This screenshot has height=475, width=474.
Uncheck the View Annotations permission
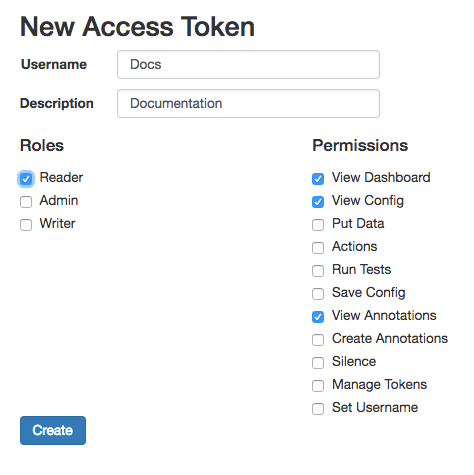[x=318, y=317]
